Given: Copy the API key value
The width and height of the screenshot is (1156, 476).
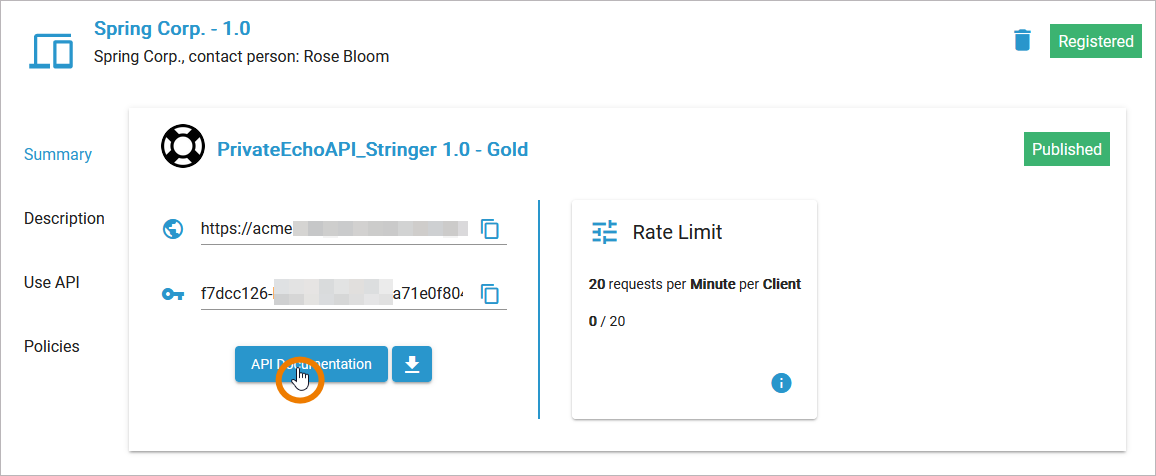Looking at the screenshot, I should coord(490,294).
